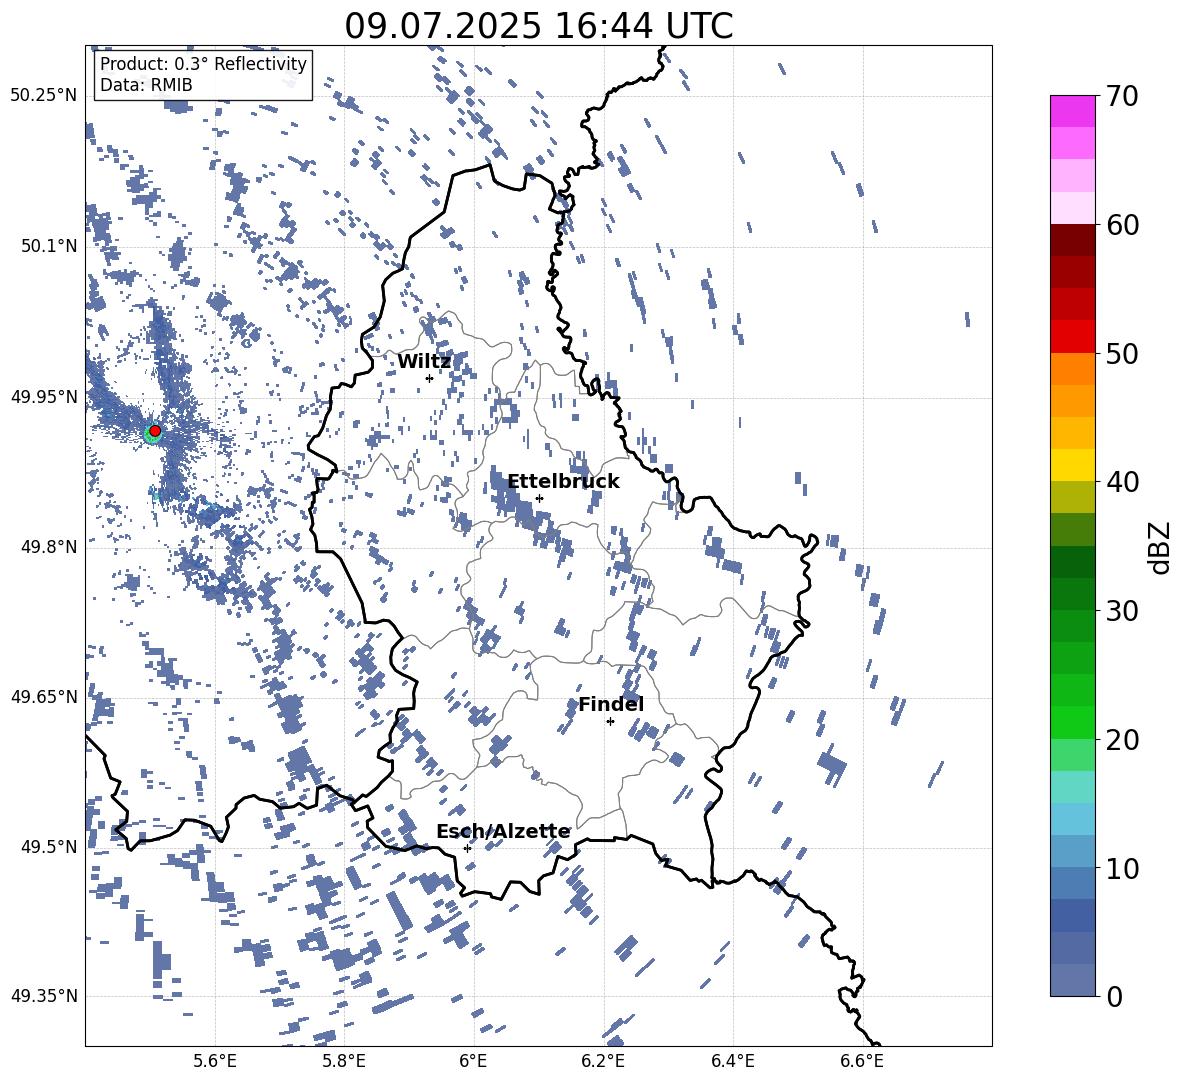
Task: Click the 'Product: 0.3° Reflectivity' text
Action: pyautogui.click(x=203, y=64)
